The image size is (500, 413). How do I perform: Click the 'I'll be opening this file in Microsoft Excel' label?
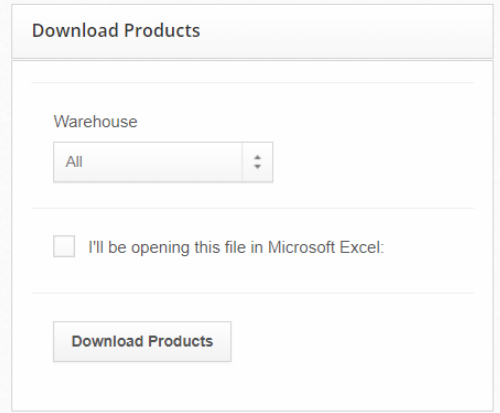236,247
